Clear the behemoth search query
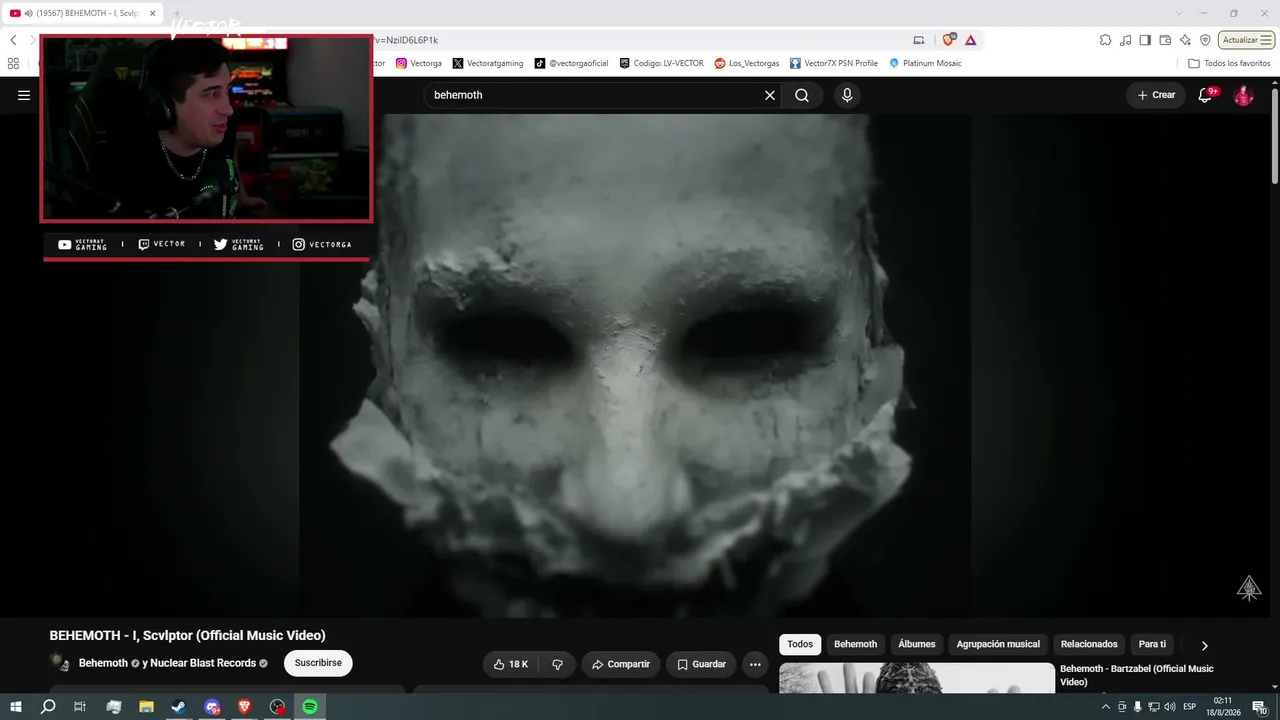 point(770,95)
